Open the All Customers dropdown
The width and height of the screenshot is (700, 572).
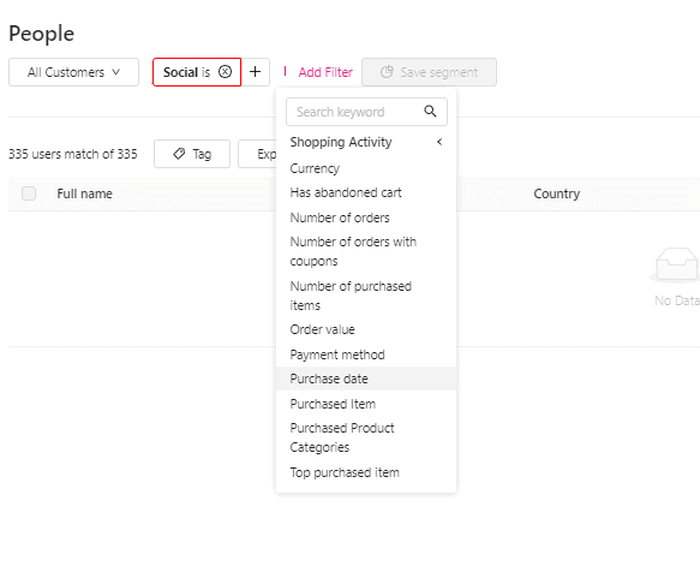tap(74, 72)
